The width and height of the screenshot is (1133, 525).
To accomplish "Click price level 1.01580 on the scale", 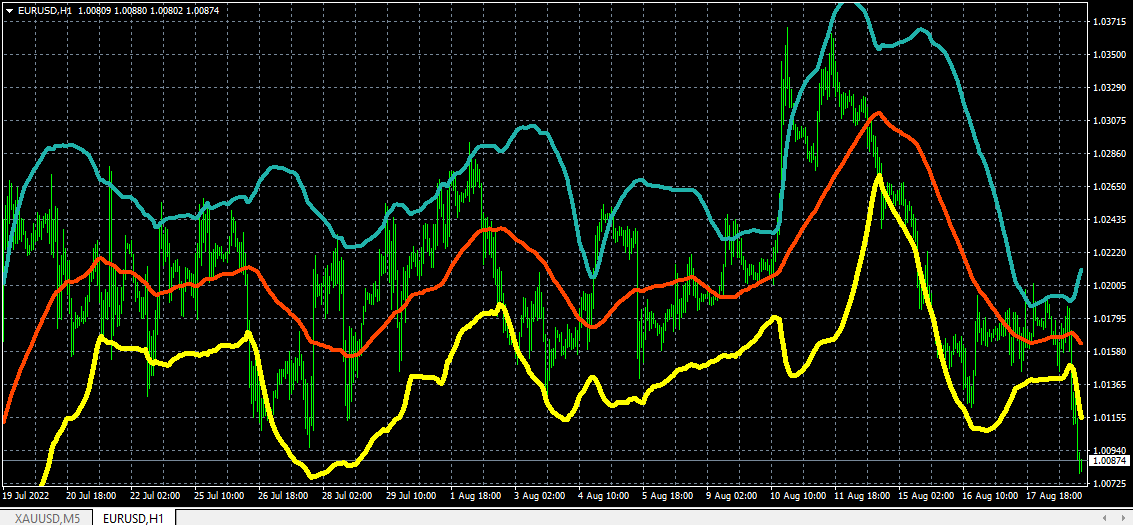I will point(1111,352).
